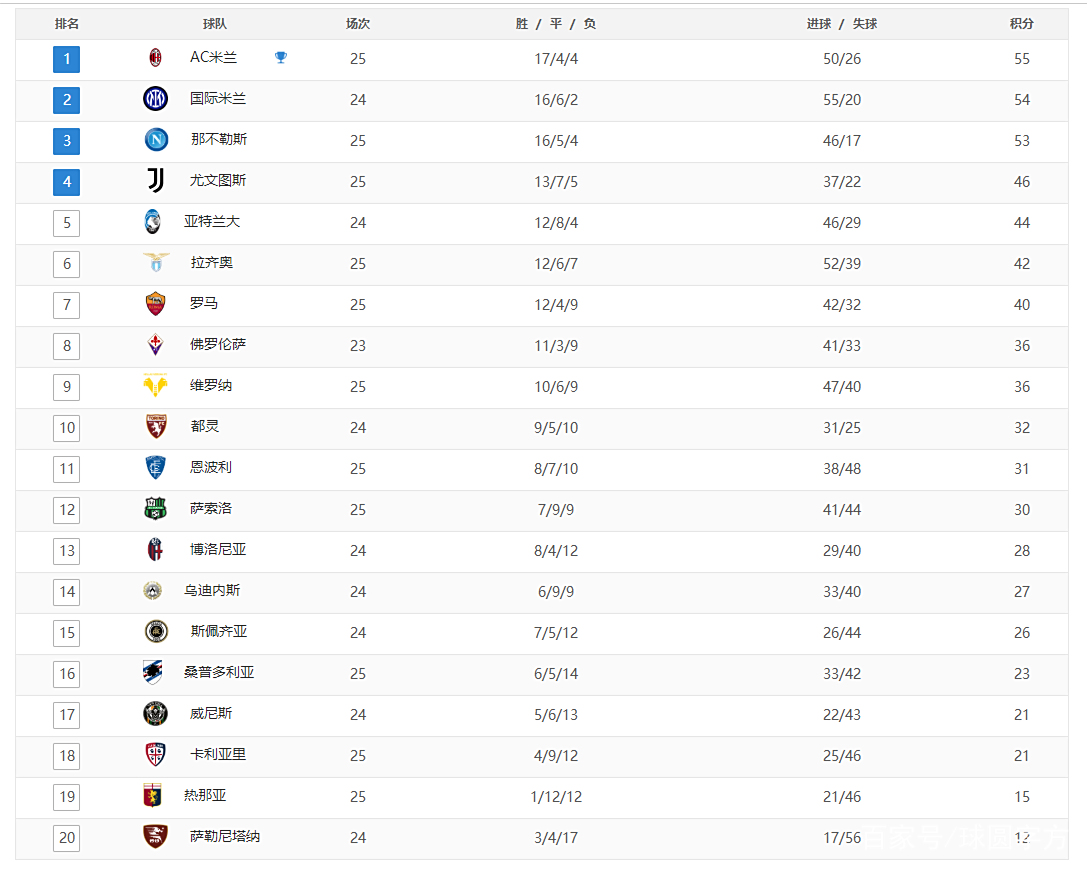Click the 积分 column header
Image resolution: width=1087 pixels, height=869 pixels.
tap(1022, 24)
